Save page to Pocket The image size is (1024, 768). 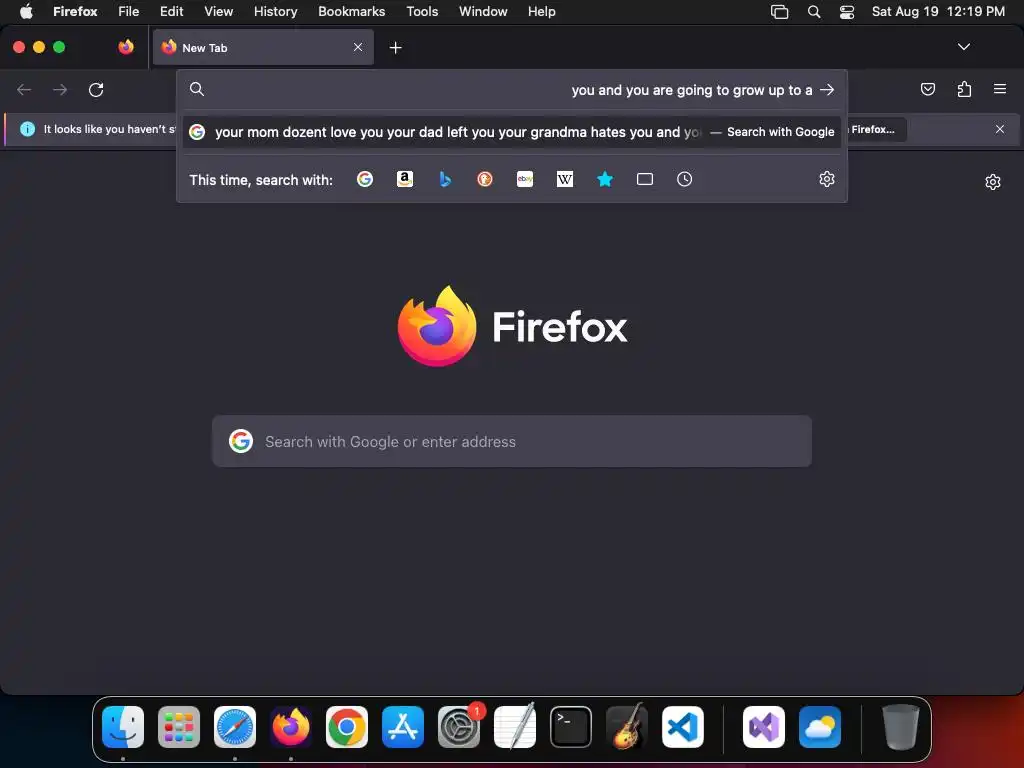[927, 89]
